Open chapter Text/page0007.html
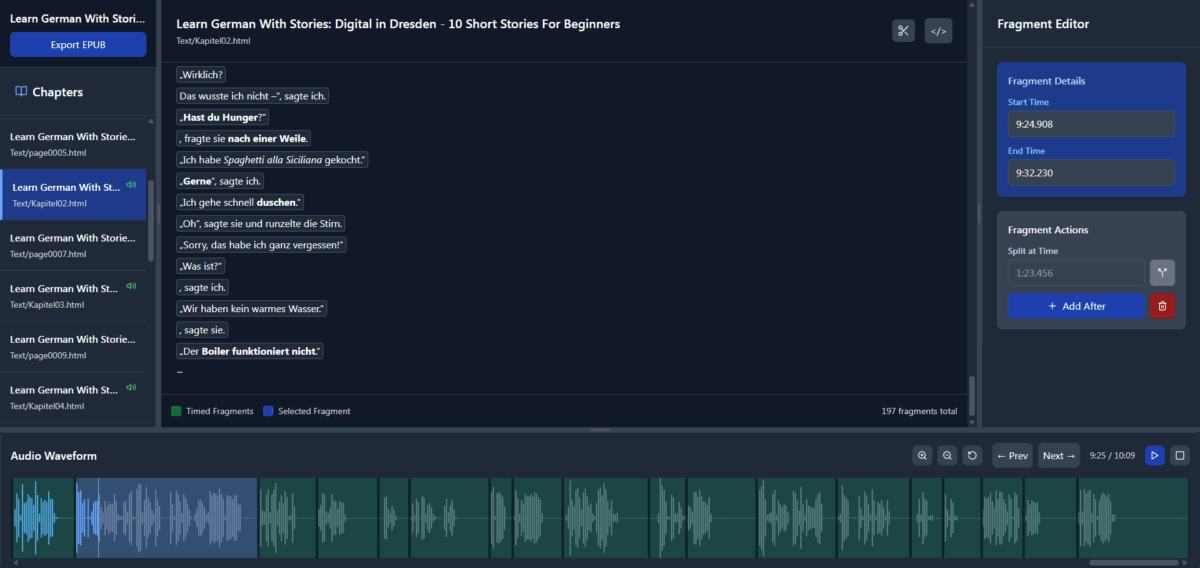The height and width of the screenshot is (568, 1200). 73,245
